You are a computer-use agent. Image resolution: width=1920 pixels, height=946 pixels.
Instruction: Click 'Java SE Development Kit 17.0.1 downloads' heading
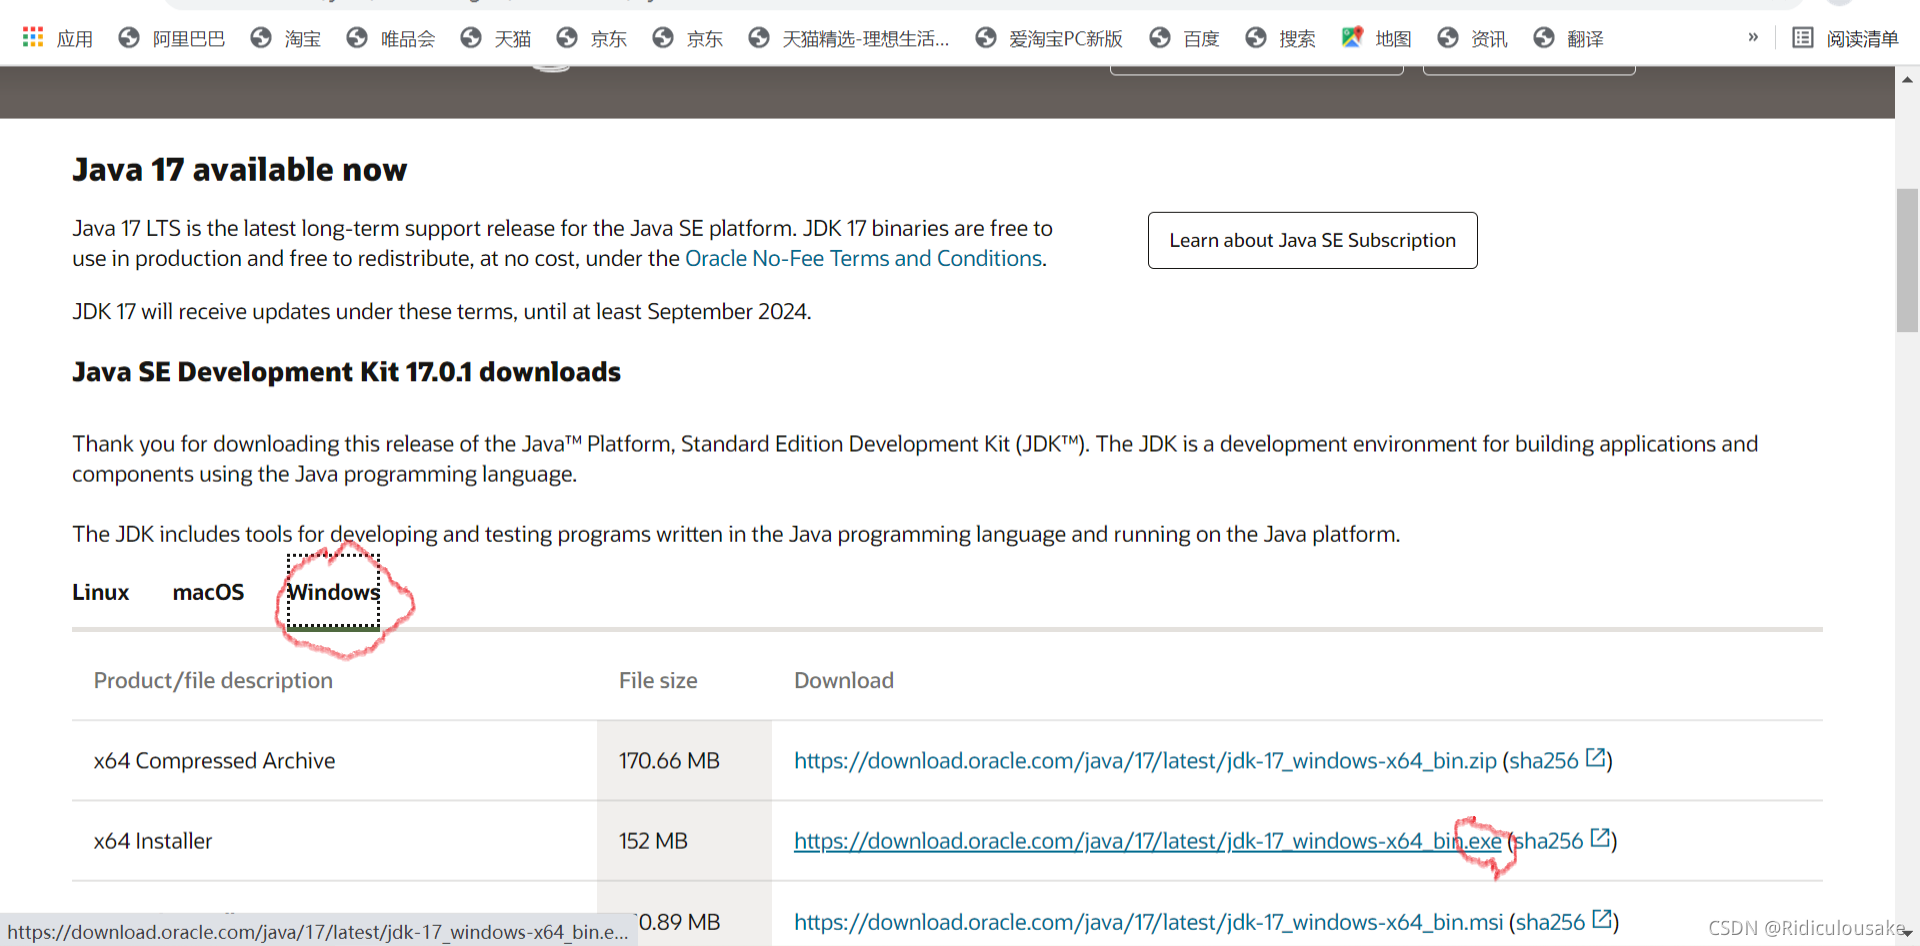pyautogui.click(x=346, y=372)
